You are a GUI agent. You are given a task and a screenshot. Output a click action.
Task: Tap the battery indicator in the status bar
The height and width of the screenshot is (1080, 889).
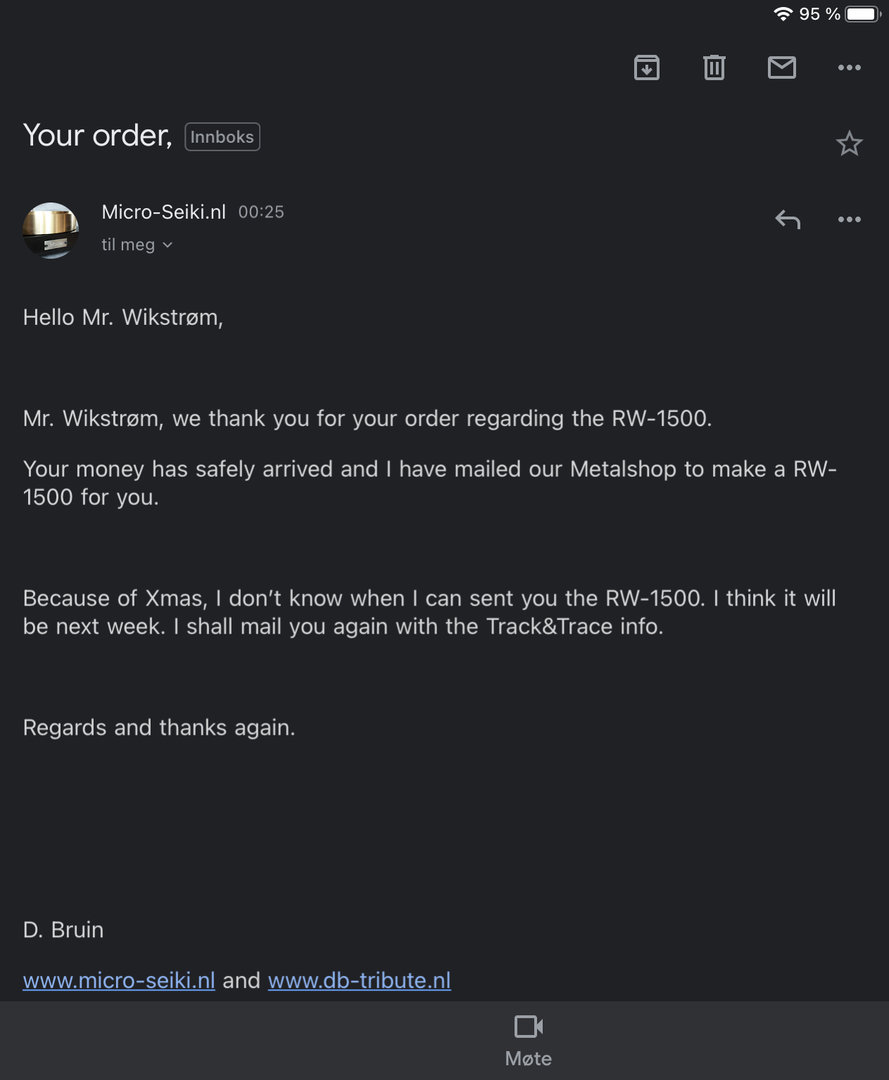(863, 14)
